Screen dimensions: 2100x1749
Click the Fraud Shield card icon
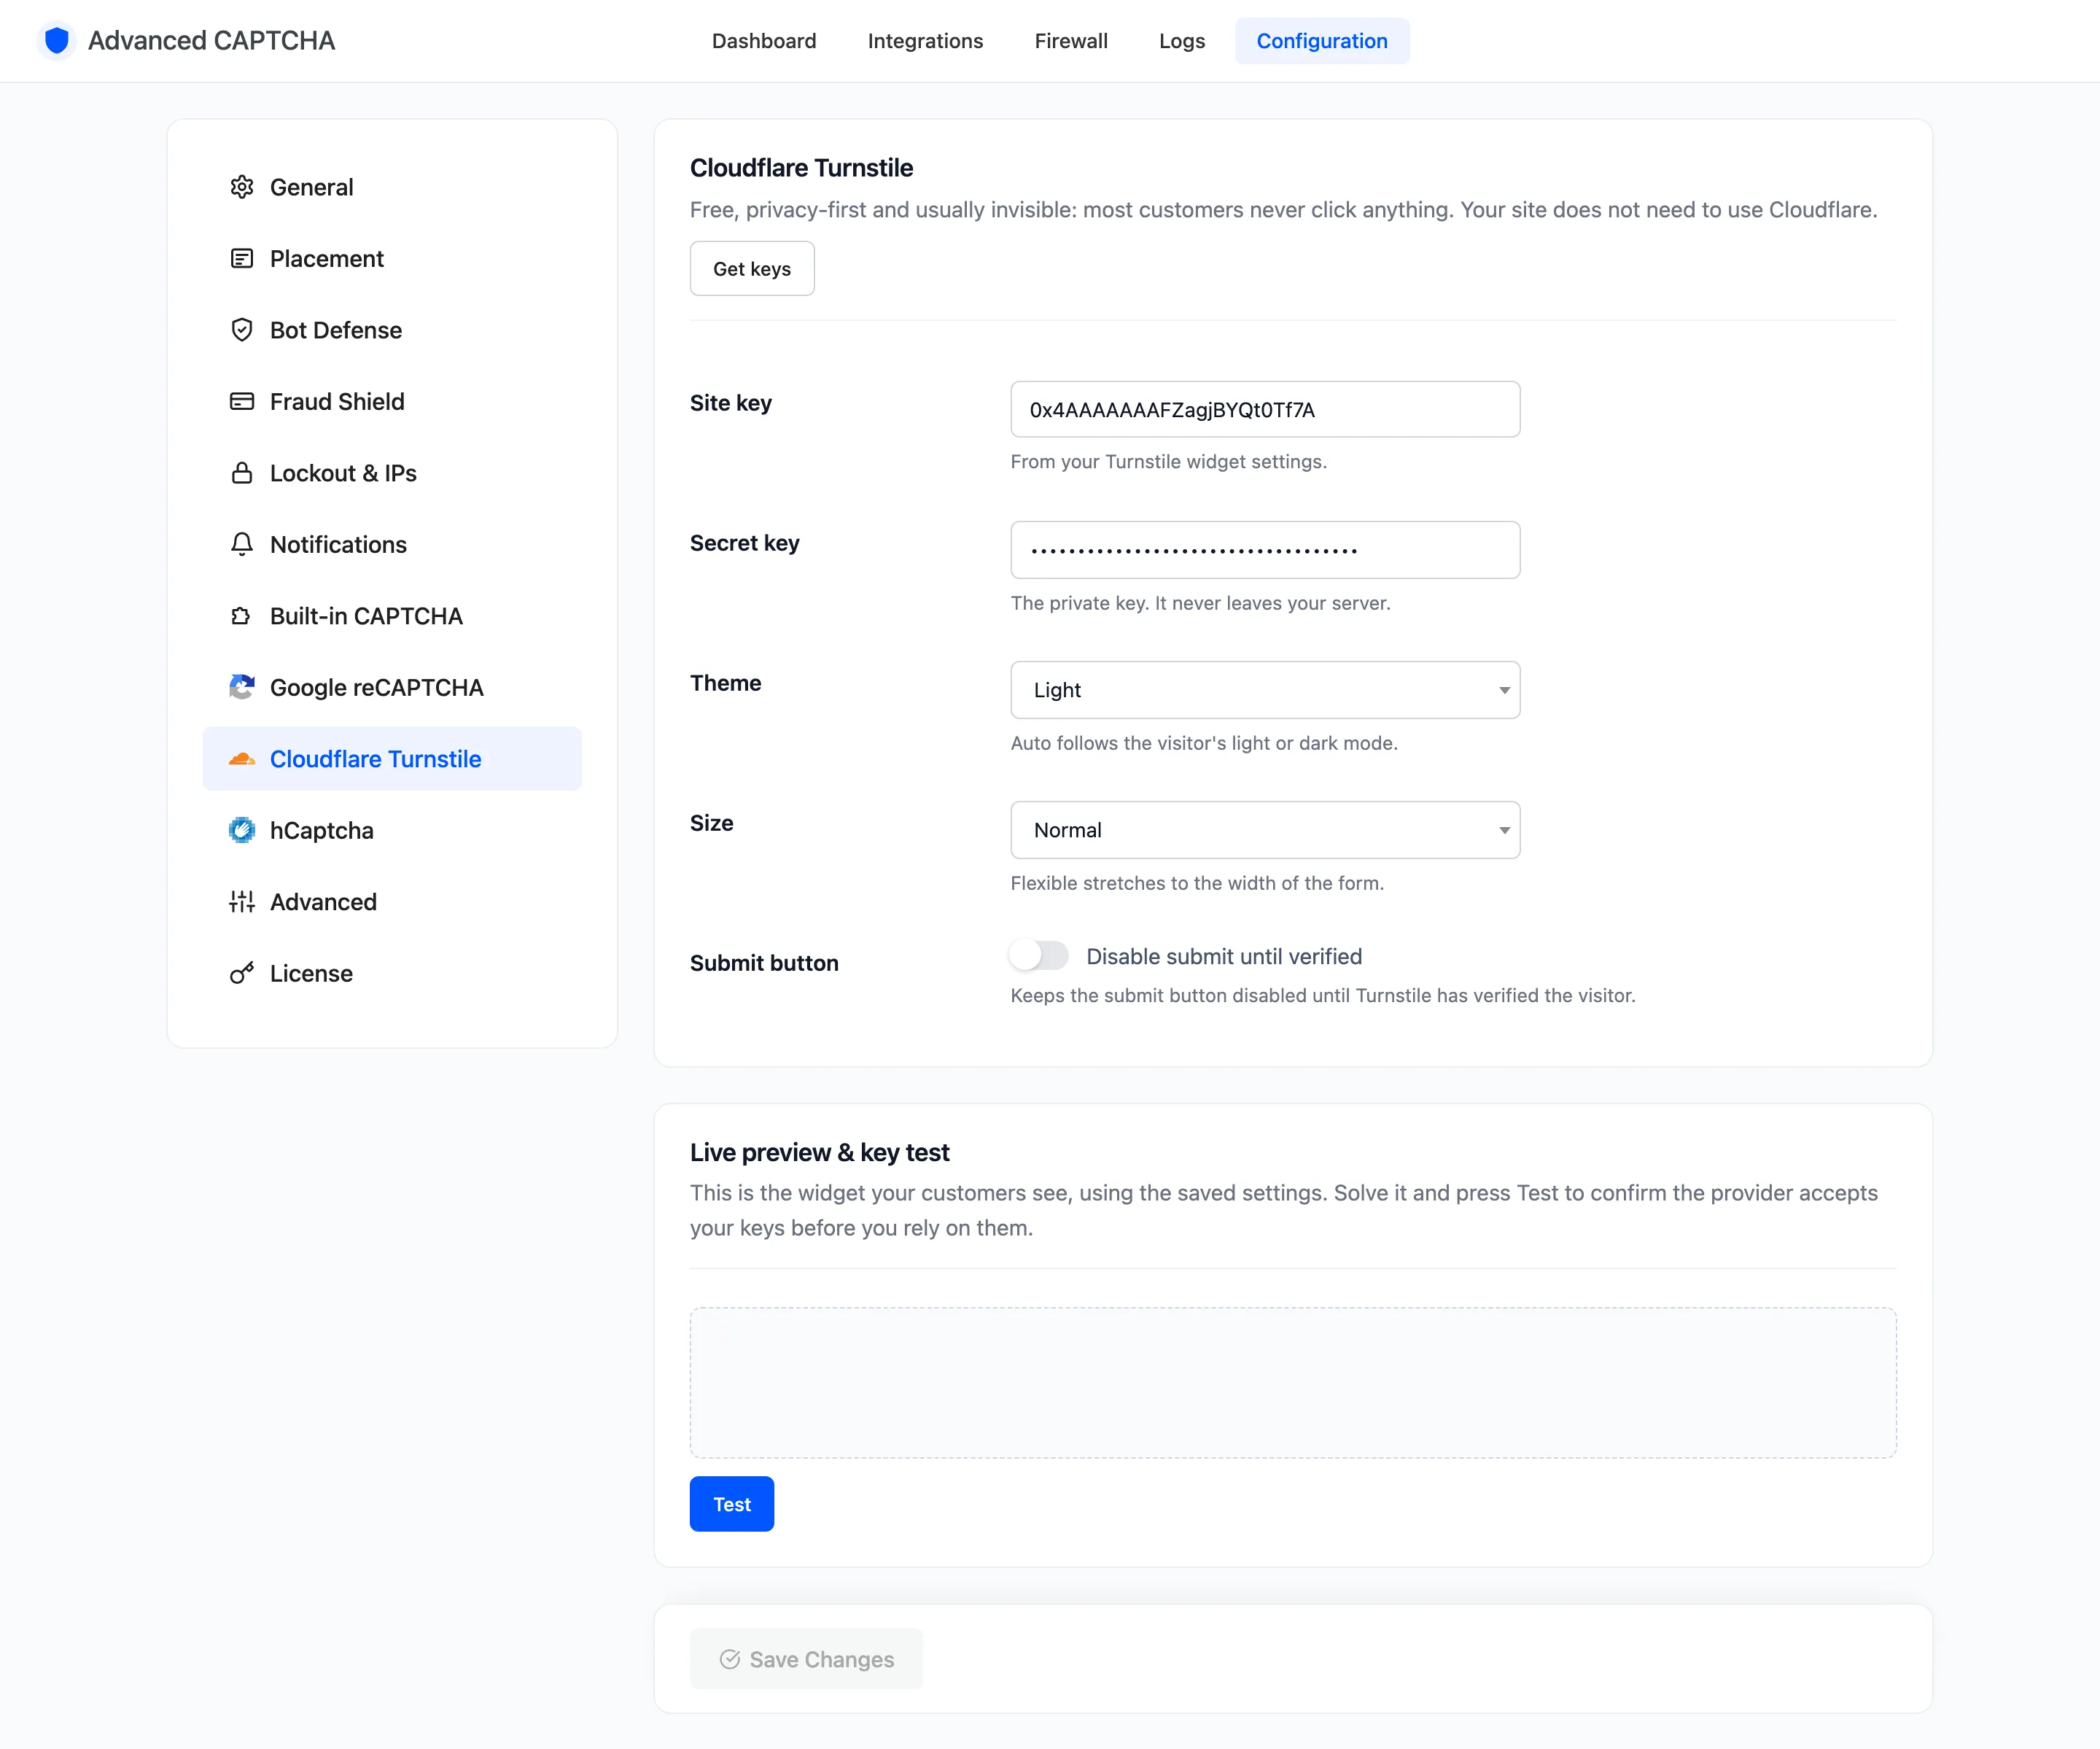point(242,402)
